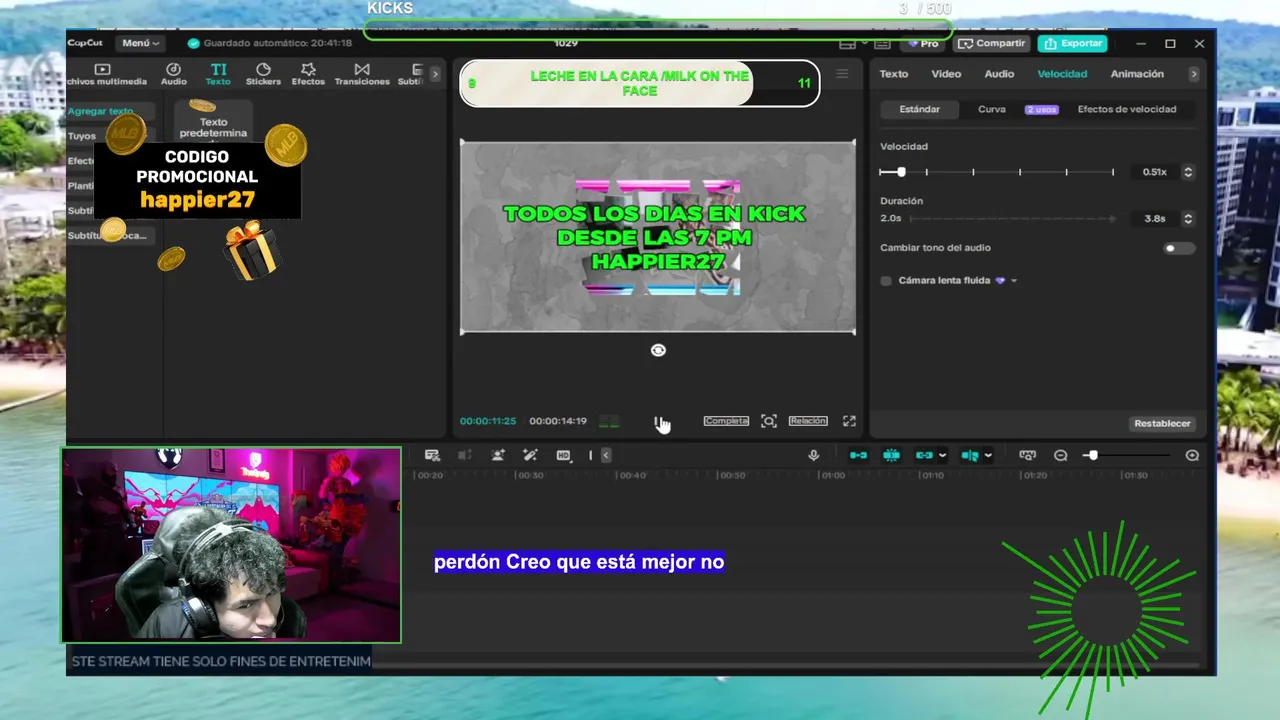Click the 01:00 timeline ruler mark
Screen dimensions: 1280x720
(832, 475)
